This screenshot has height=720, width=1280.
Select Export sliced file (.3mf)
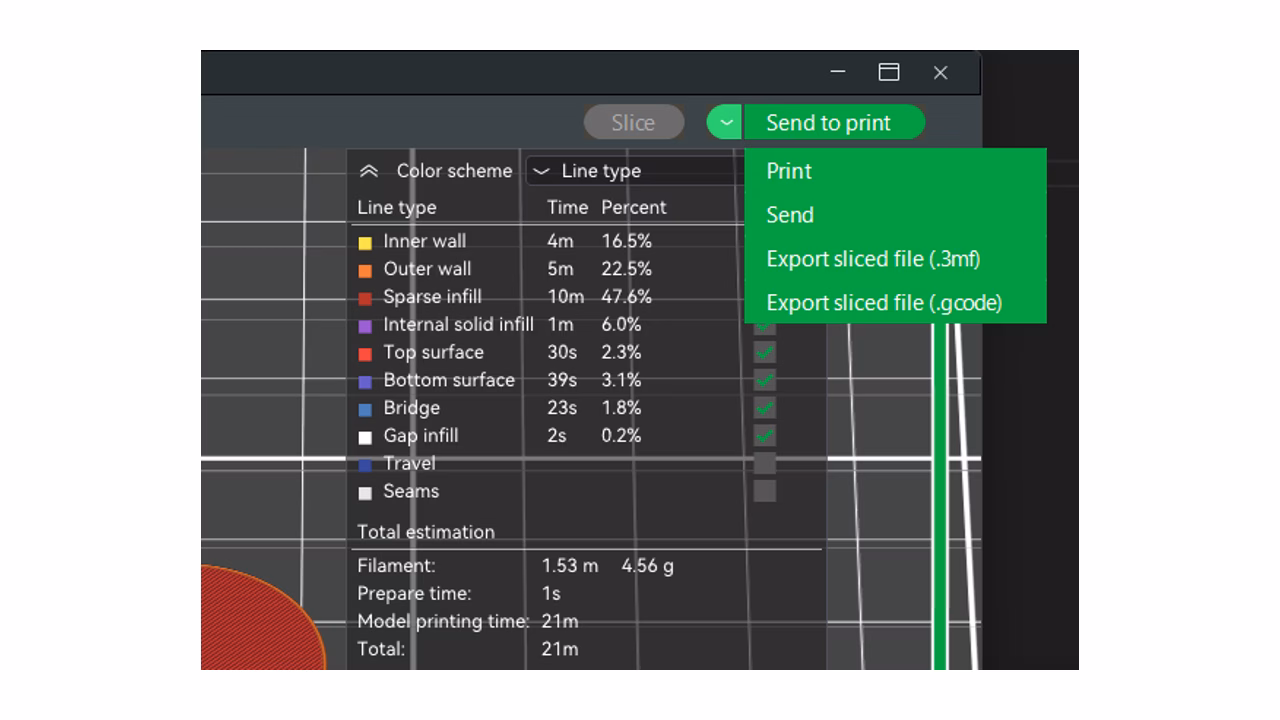pyautogui.click(x=895, y=259)
